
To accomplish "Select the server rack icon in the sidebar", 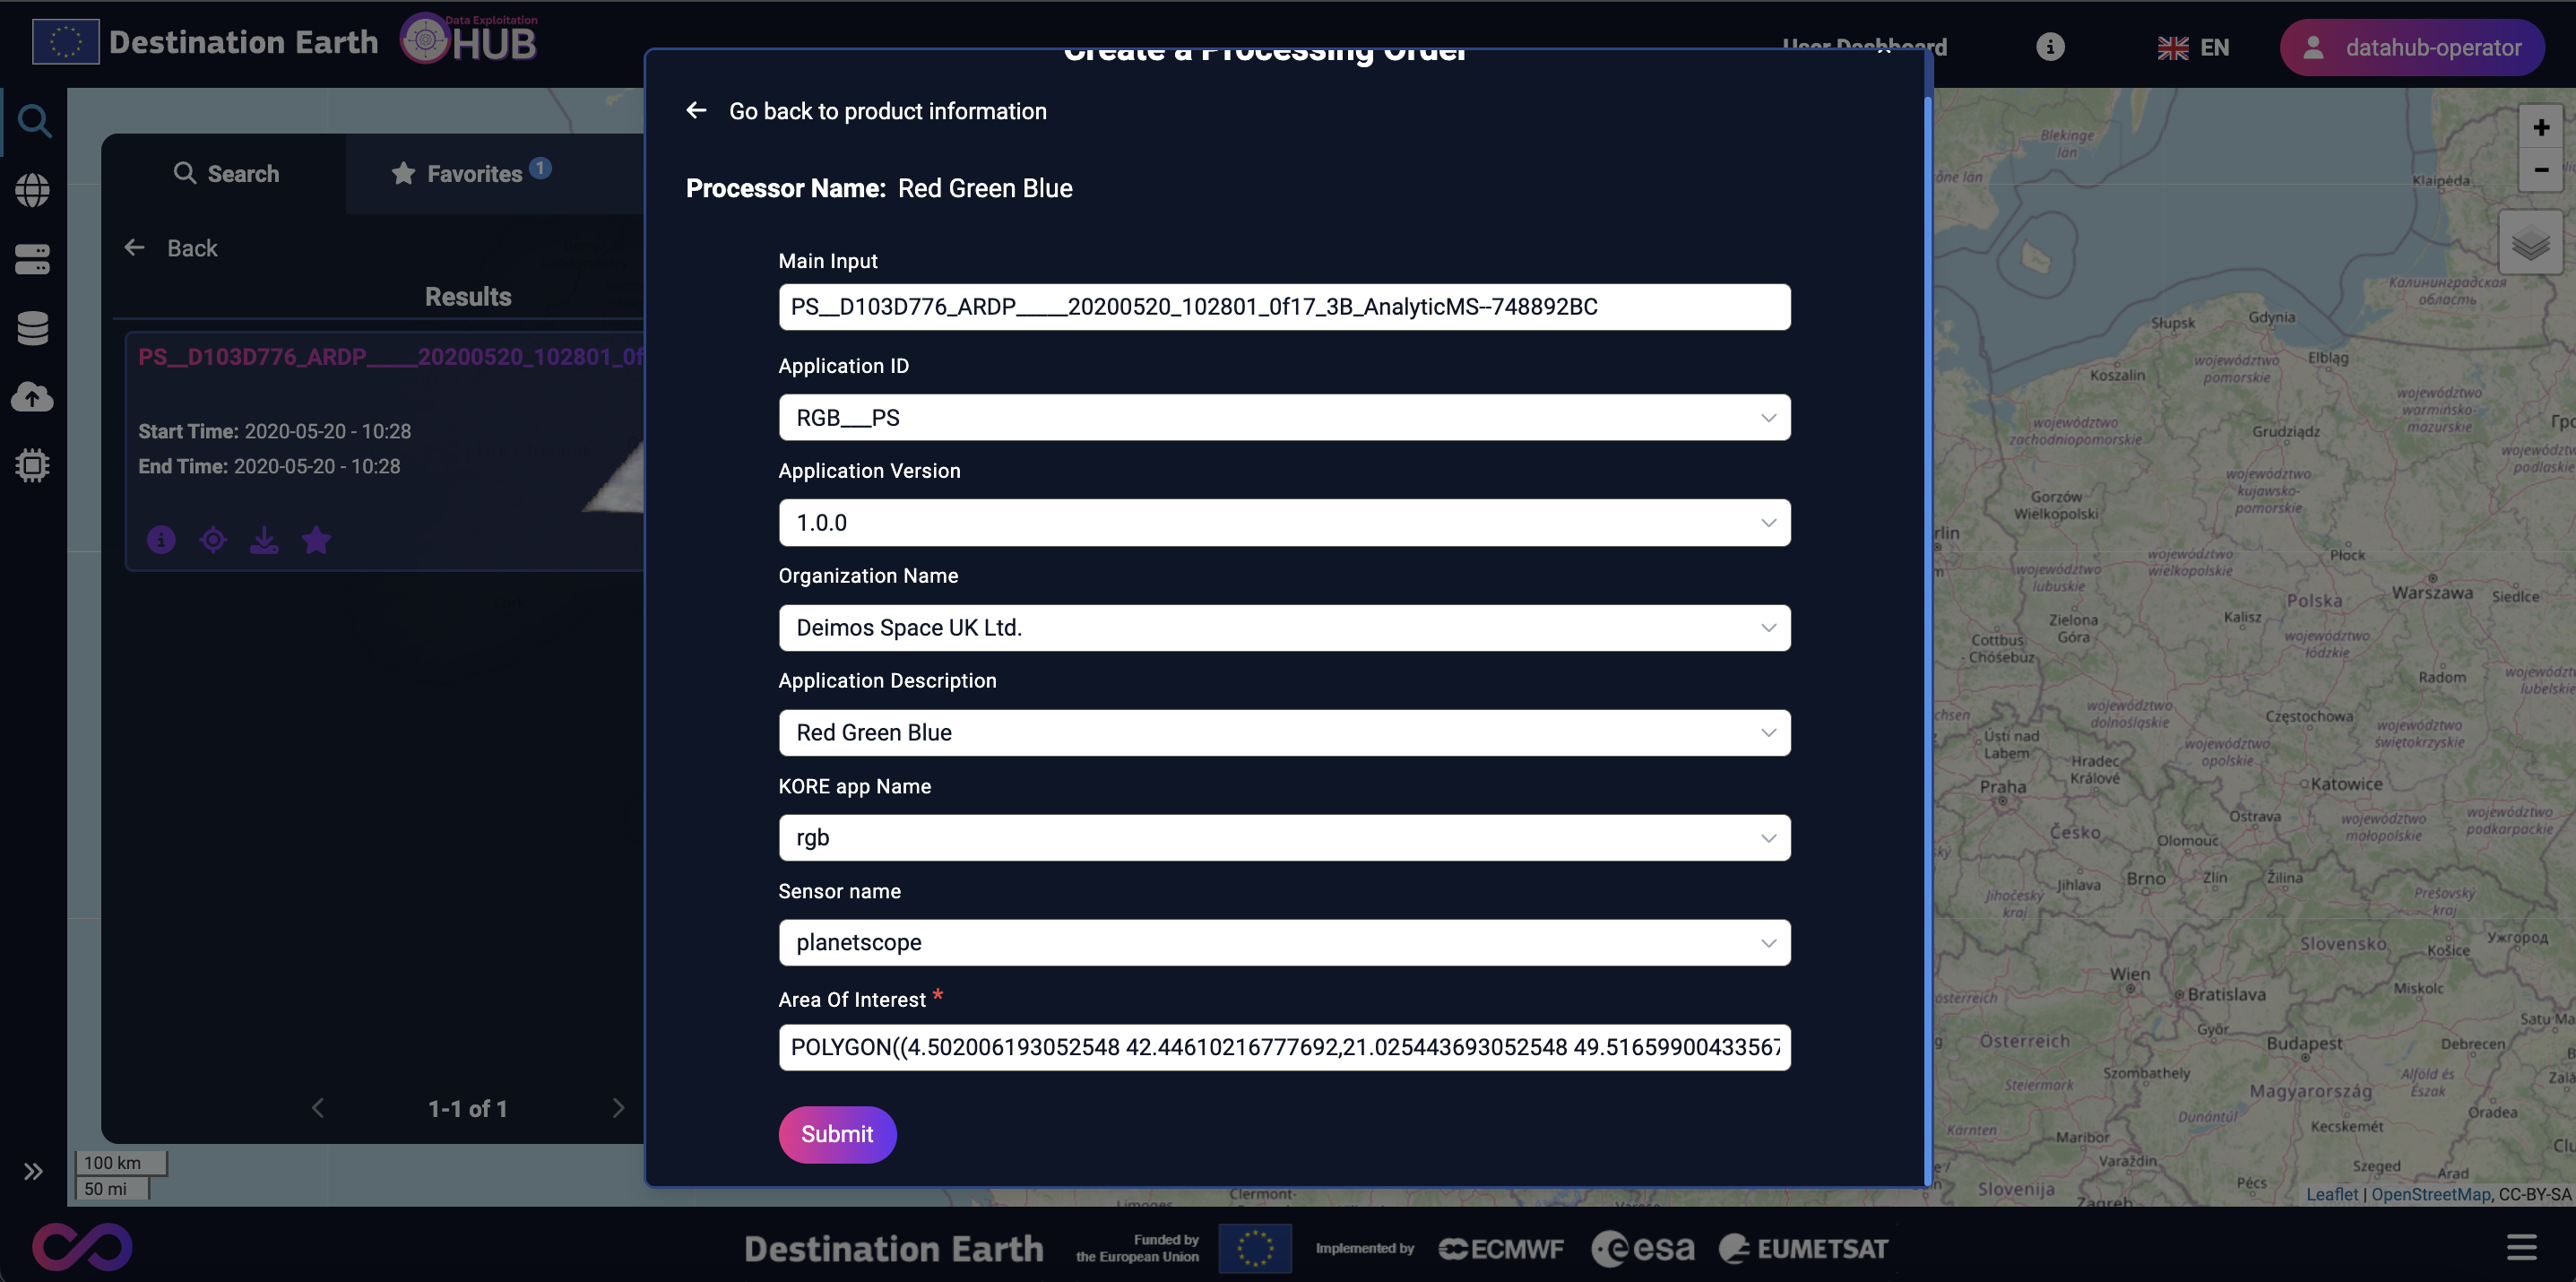I will click(33, 259).
